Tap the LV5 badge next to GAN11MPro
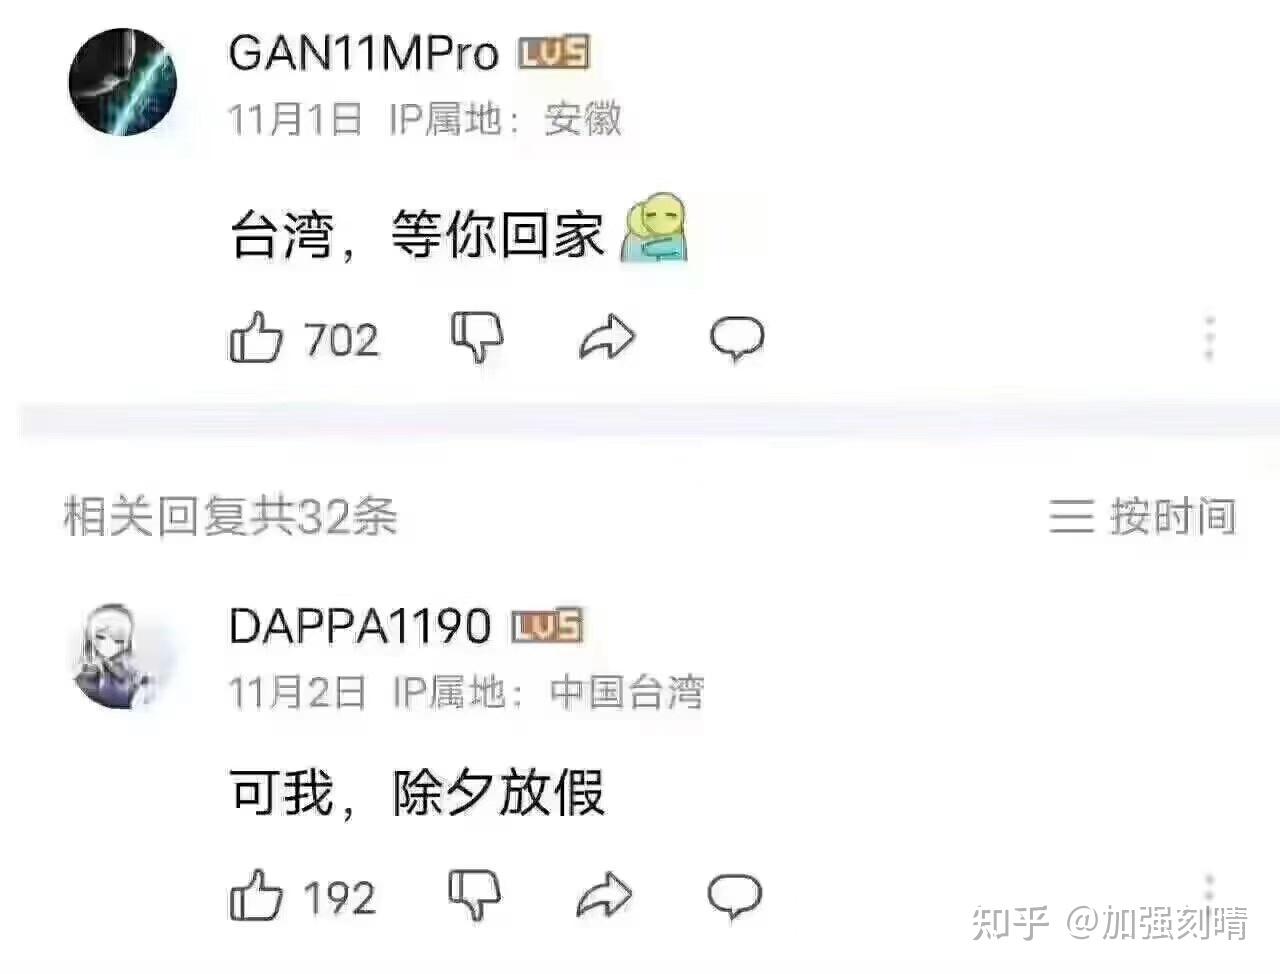This screenshot has height=974, width=1280. click(x=554, y=53)
